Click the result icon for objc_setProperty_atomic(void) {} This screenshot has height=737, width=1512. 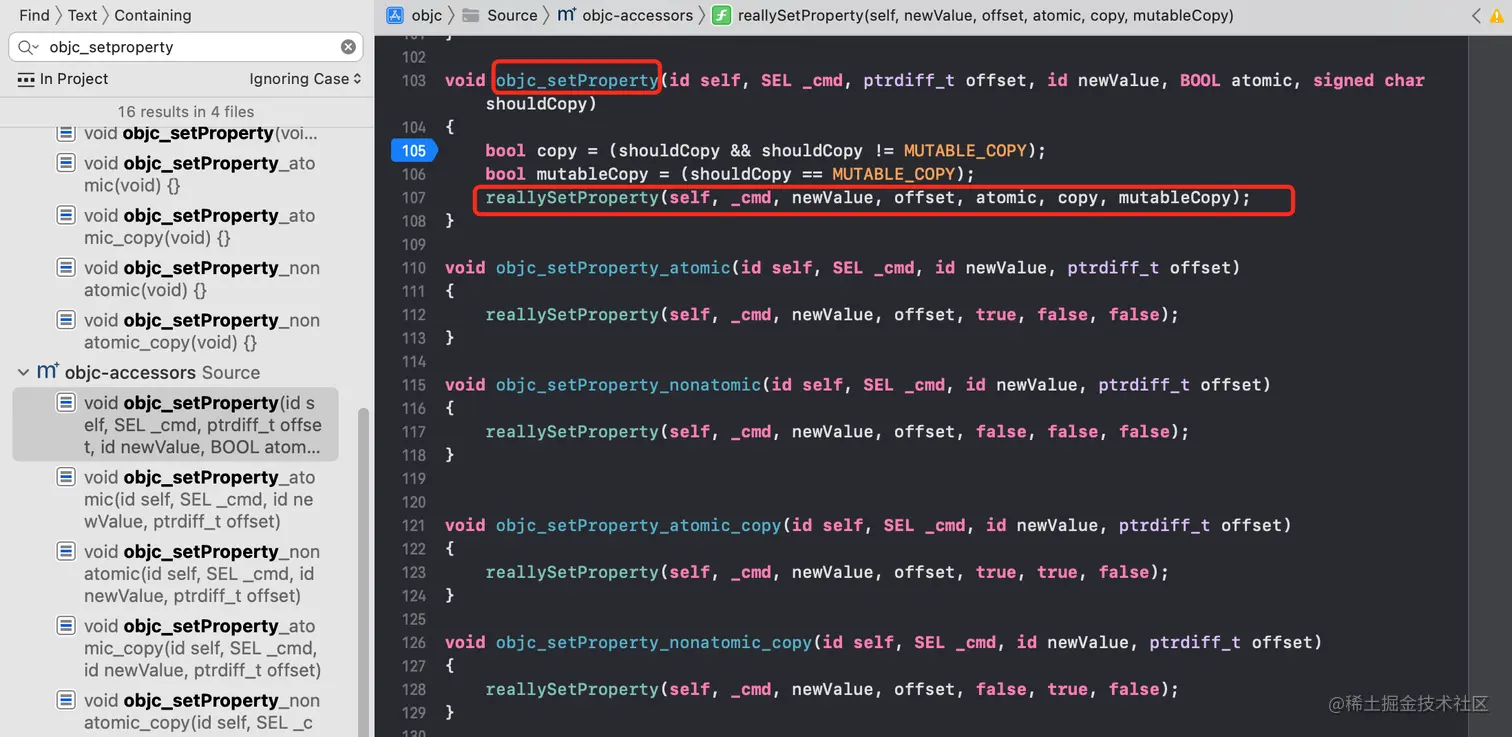(x=66, y=163)
